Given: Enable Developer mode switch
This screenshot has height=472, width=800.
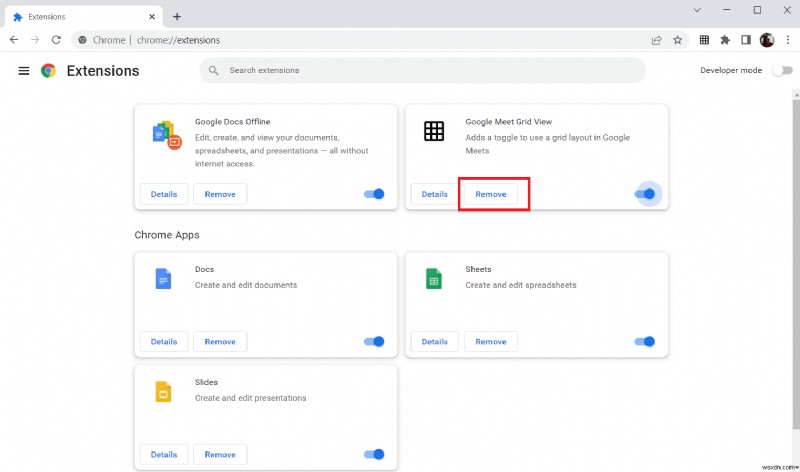Looking at the screenshot, I should pyautogui.click(x=780, y=71).
